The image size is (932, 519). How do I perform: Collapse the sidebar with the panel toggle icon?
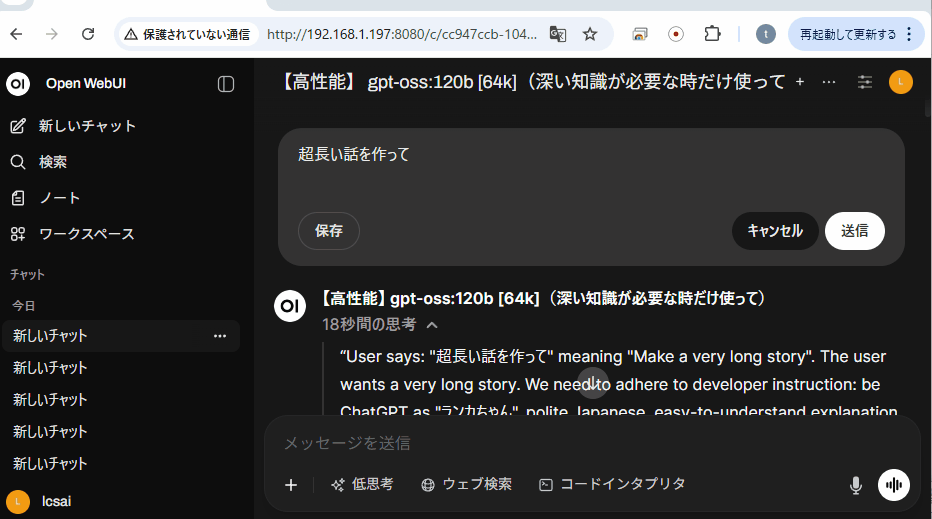point(226,84)
